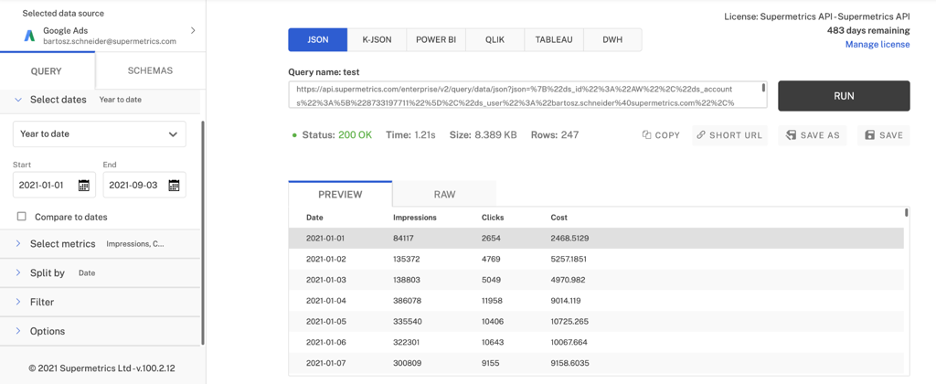Screen dimensions: 936x384
Task: Click cost value 10725.265
Action: click(569, 321)
